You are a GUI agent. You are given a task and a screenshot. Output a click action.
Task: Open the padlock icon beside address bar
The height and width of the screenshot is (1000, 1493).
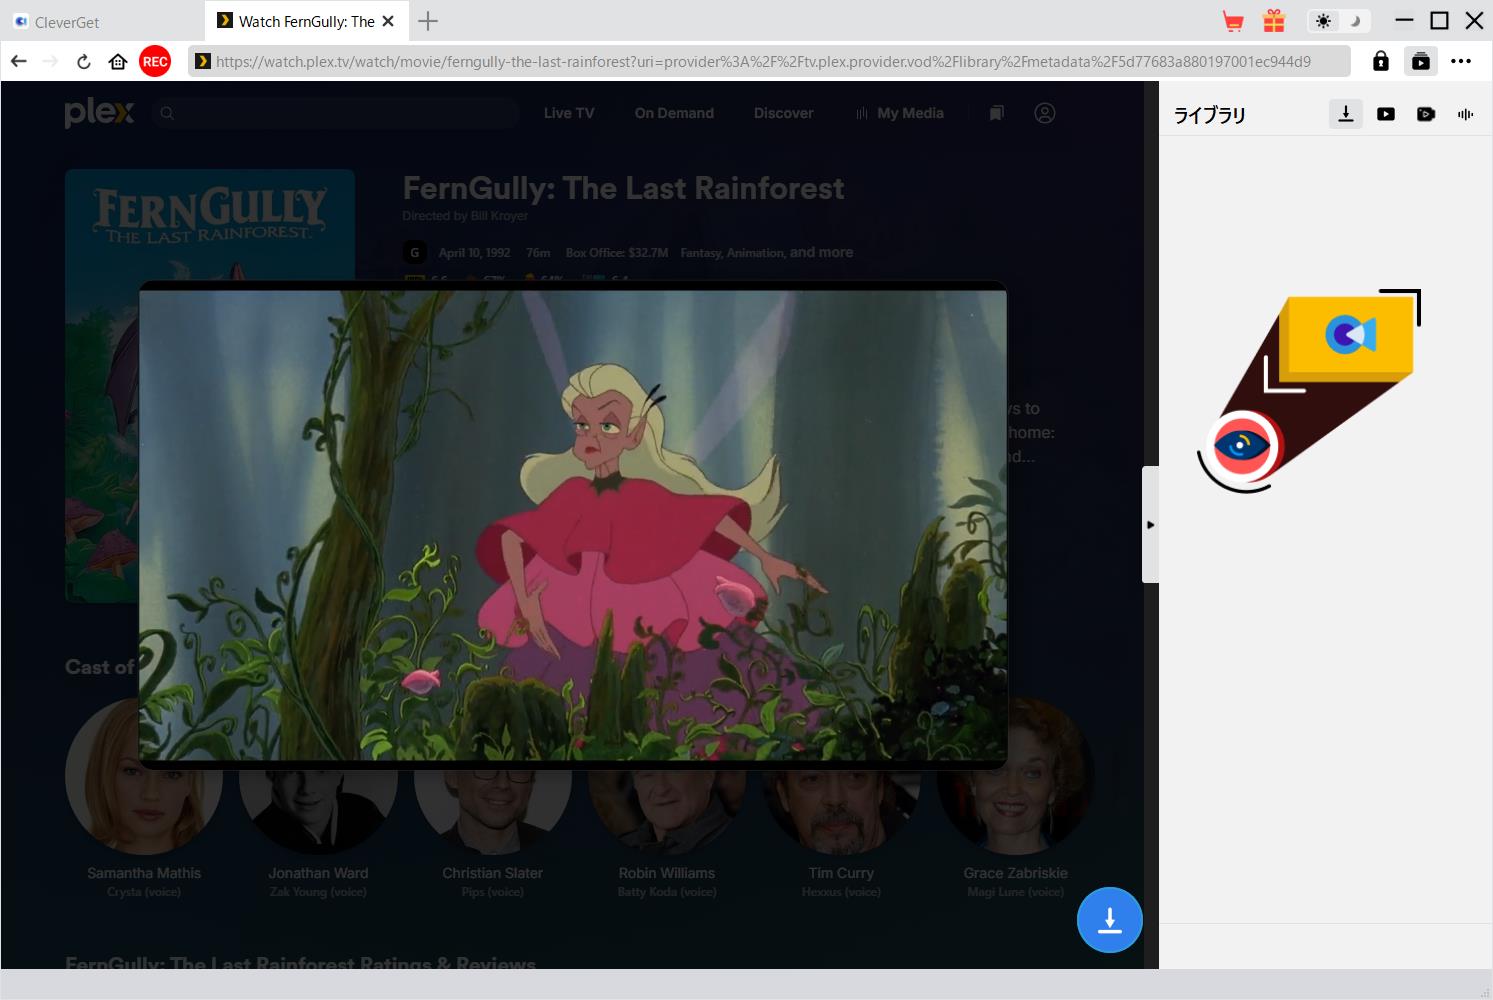[1380, 61]
